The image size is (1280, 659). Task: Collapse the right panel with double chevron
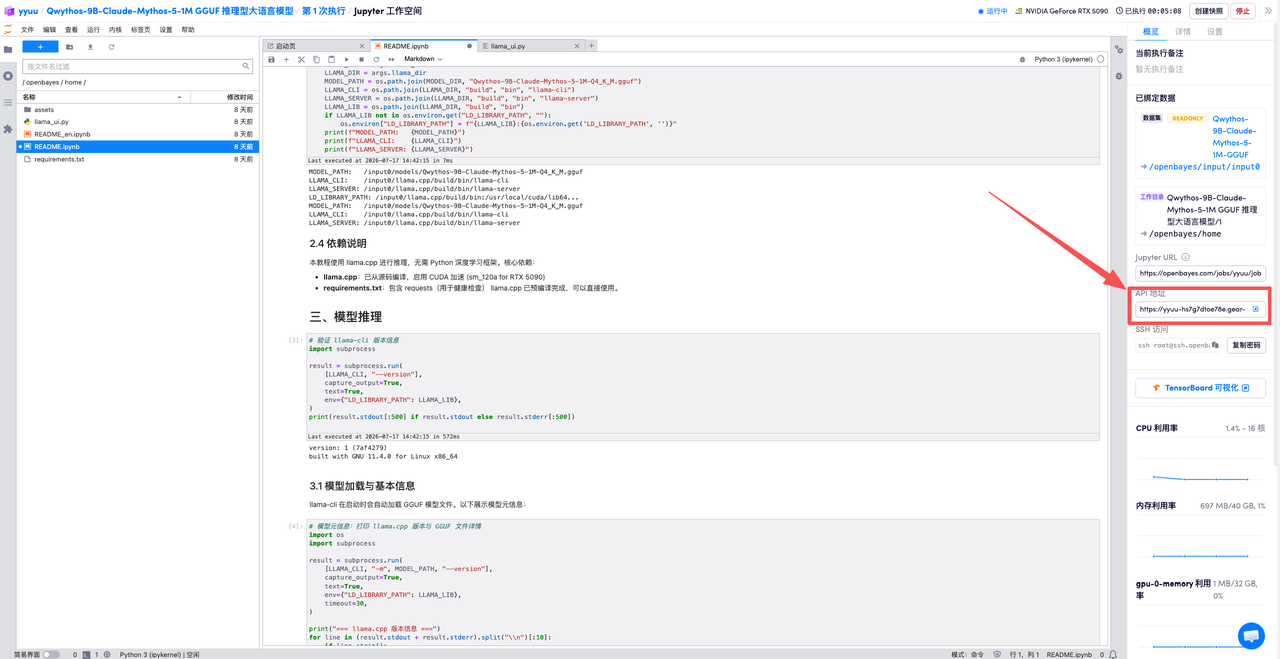click(x=1268, y=11)
